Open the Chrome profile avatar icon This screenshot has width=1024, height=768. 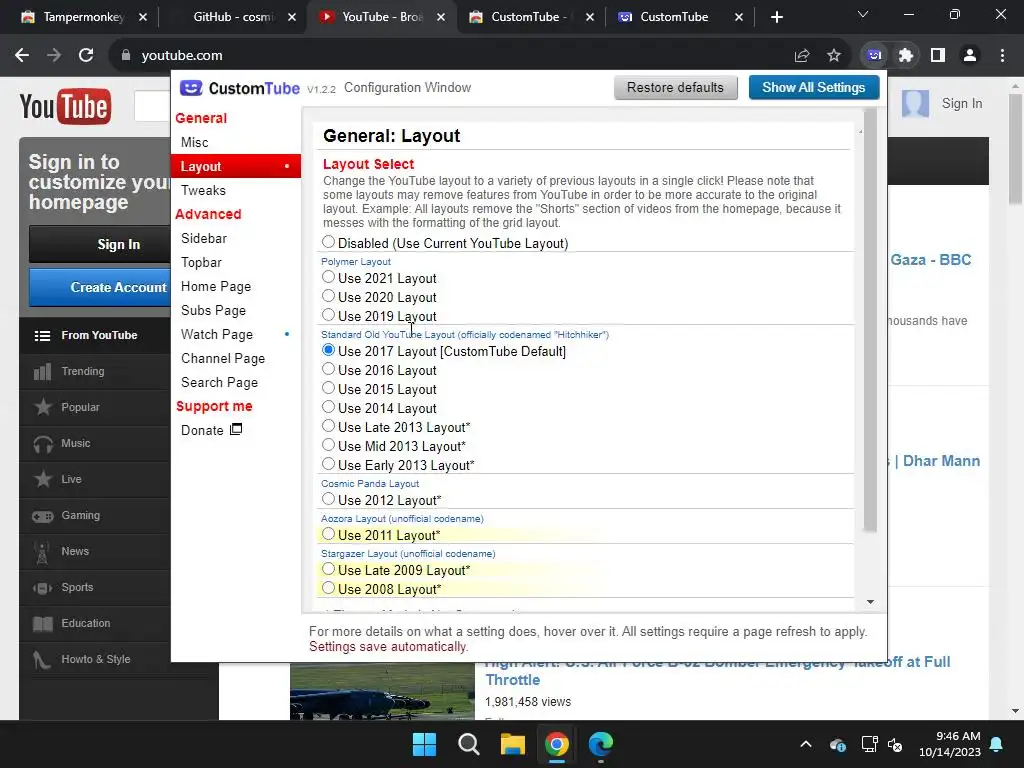click(970, 56)
